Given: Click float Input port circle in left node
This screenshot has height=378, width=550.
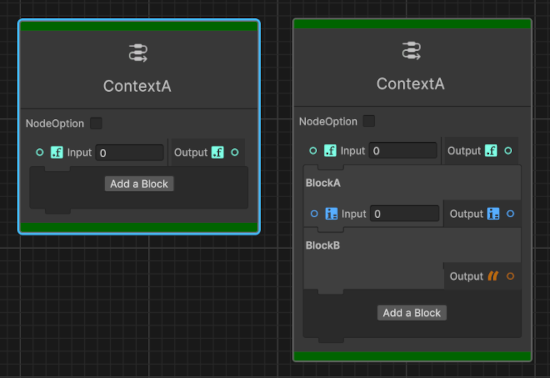Looking at the screenshot, I should [40, 152].
